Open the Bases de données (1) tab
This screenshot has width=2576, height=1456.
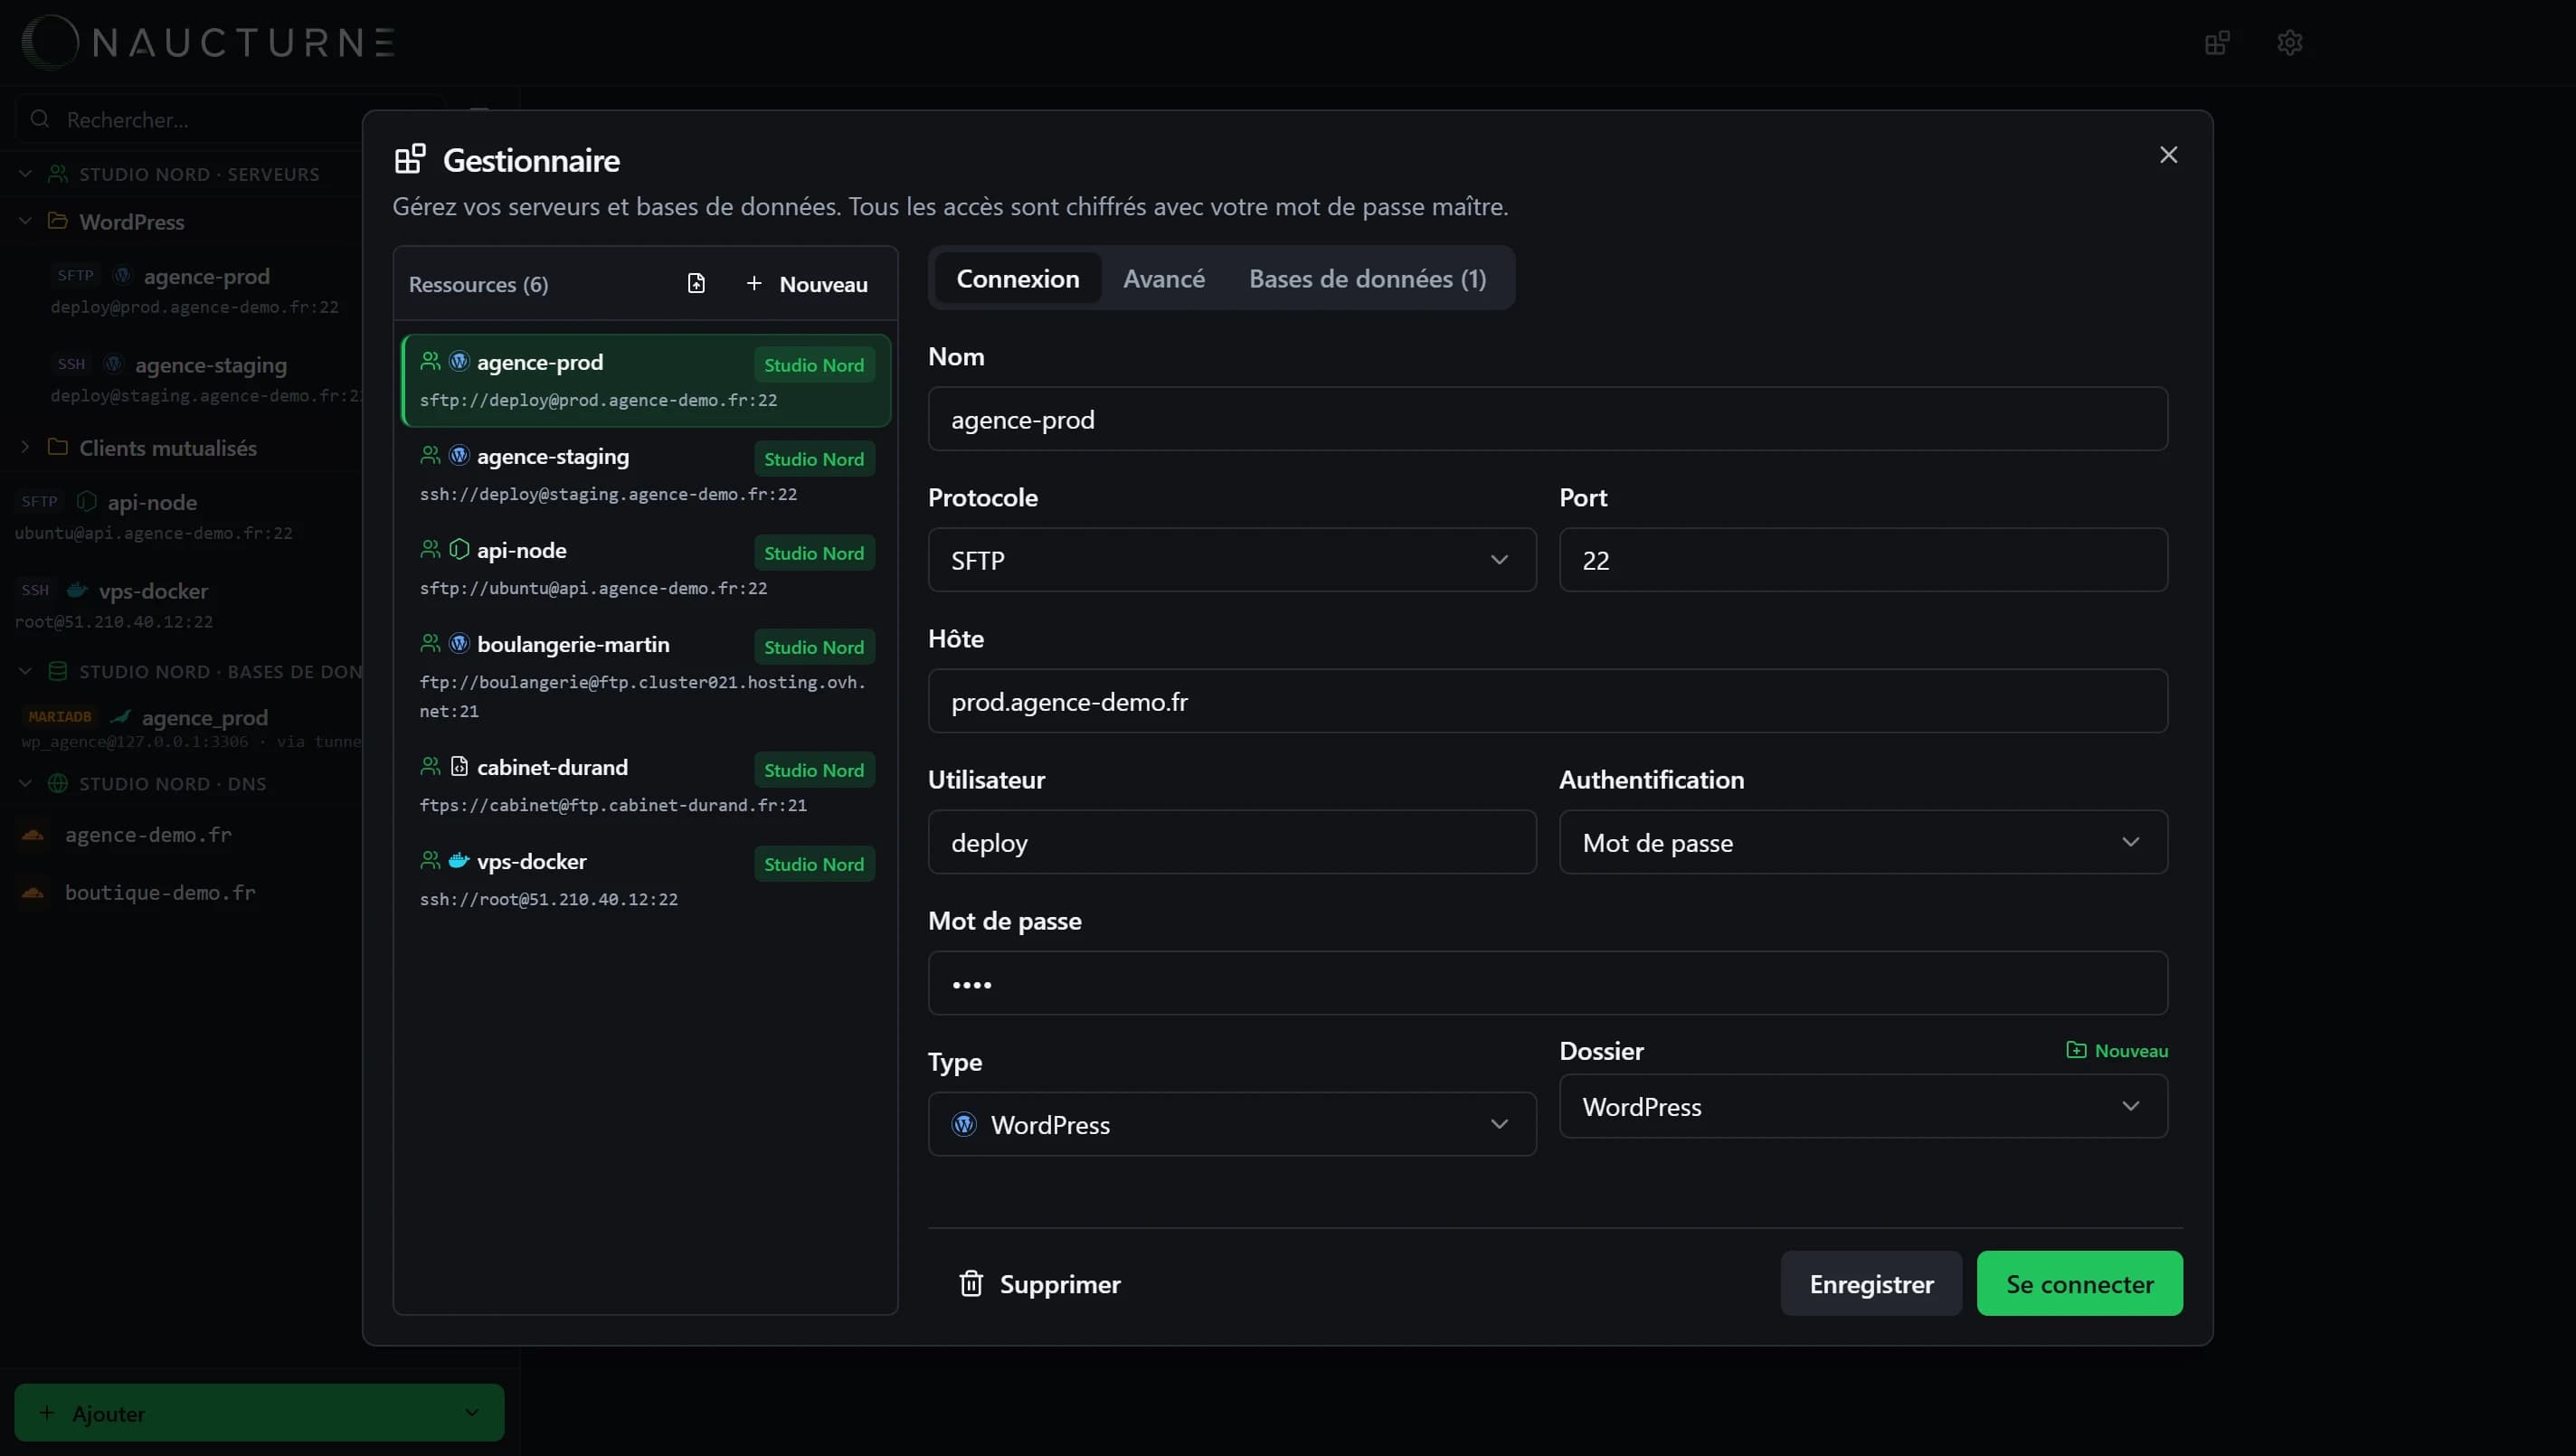[1367, 279]
